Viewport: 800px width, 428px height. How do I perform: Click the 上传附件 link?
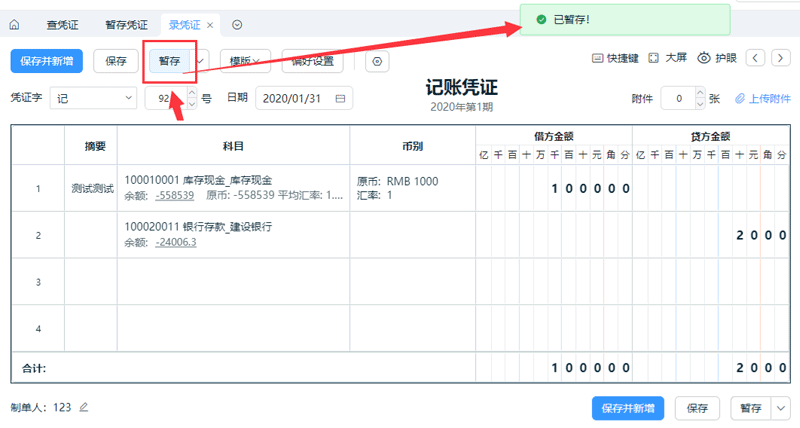[763, 98]
